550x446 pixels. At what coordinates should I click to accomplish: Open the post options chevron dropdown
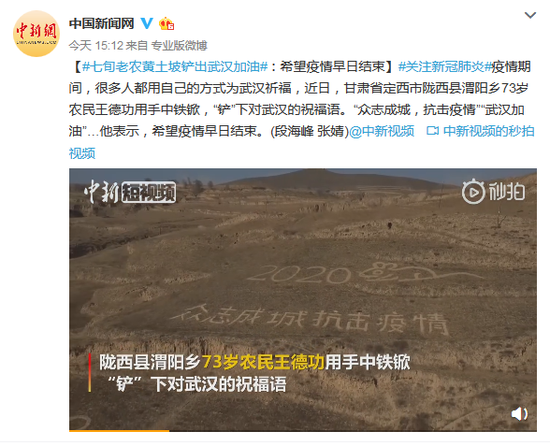click(x=530, y=15)
